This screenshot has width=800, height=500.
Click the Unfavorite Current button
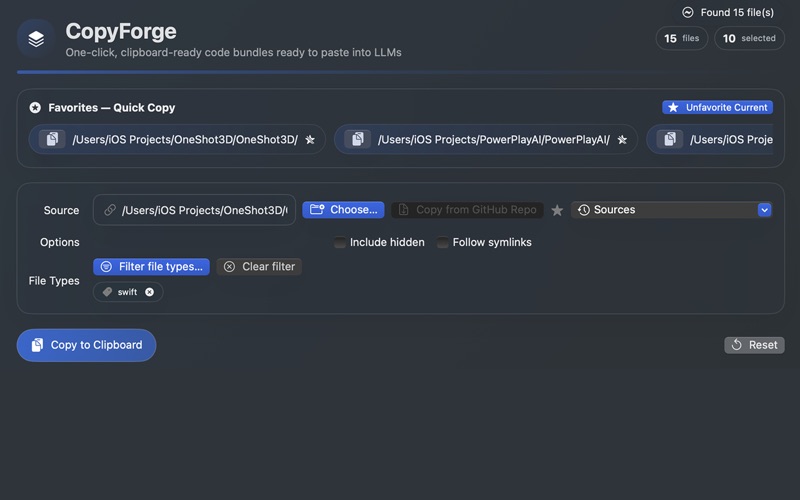pos(717,107)
